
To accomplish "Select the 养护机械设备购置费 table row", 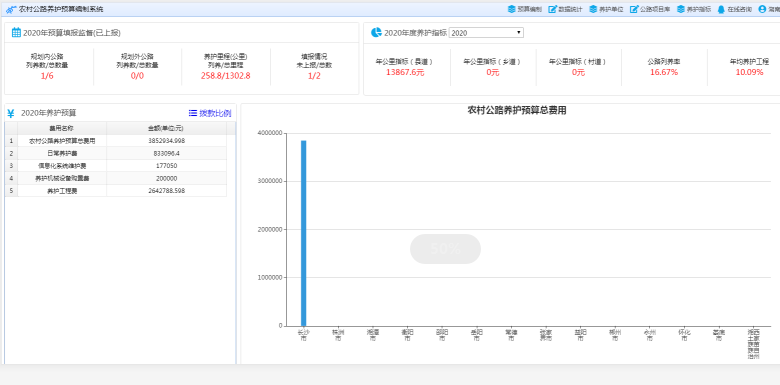I will pos(115,178).
